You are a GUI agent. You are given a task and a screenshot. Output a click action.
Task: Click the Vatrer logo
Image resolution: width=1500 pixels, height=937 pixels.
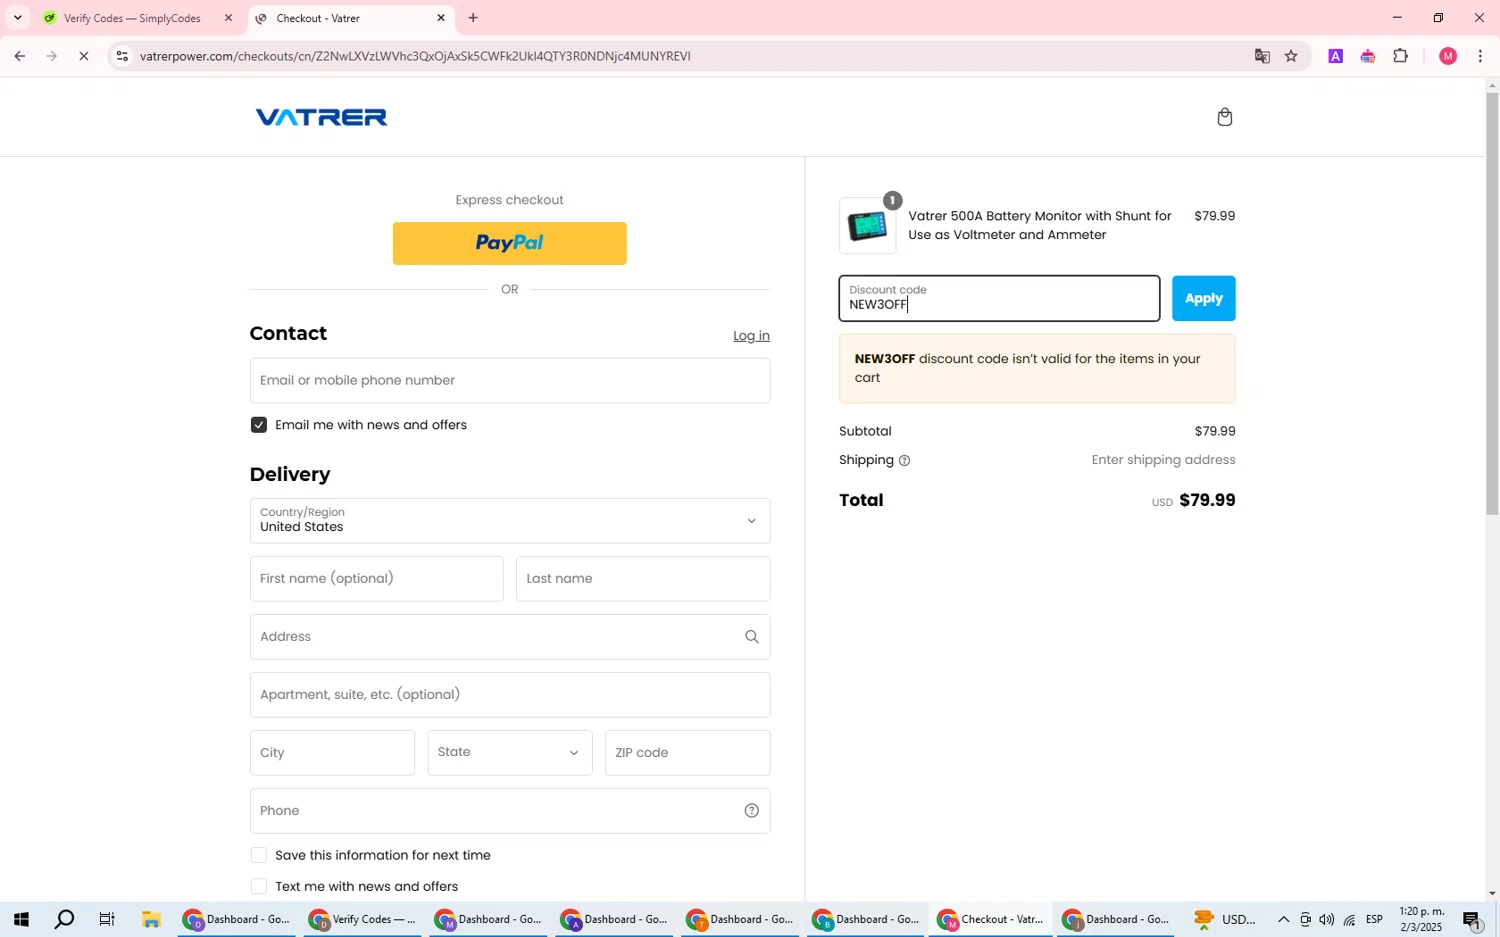321,117
